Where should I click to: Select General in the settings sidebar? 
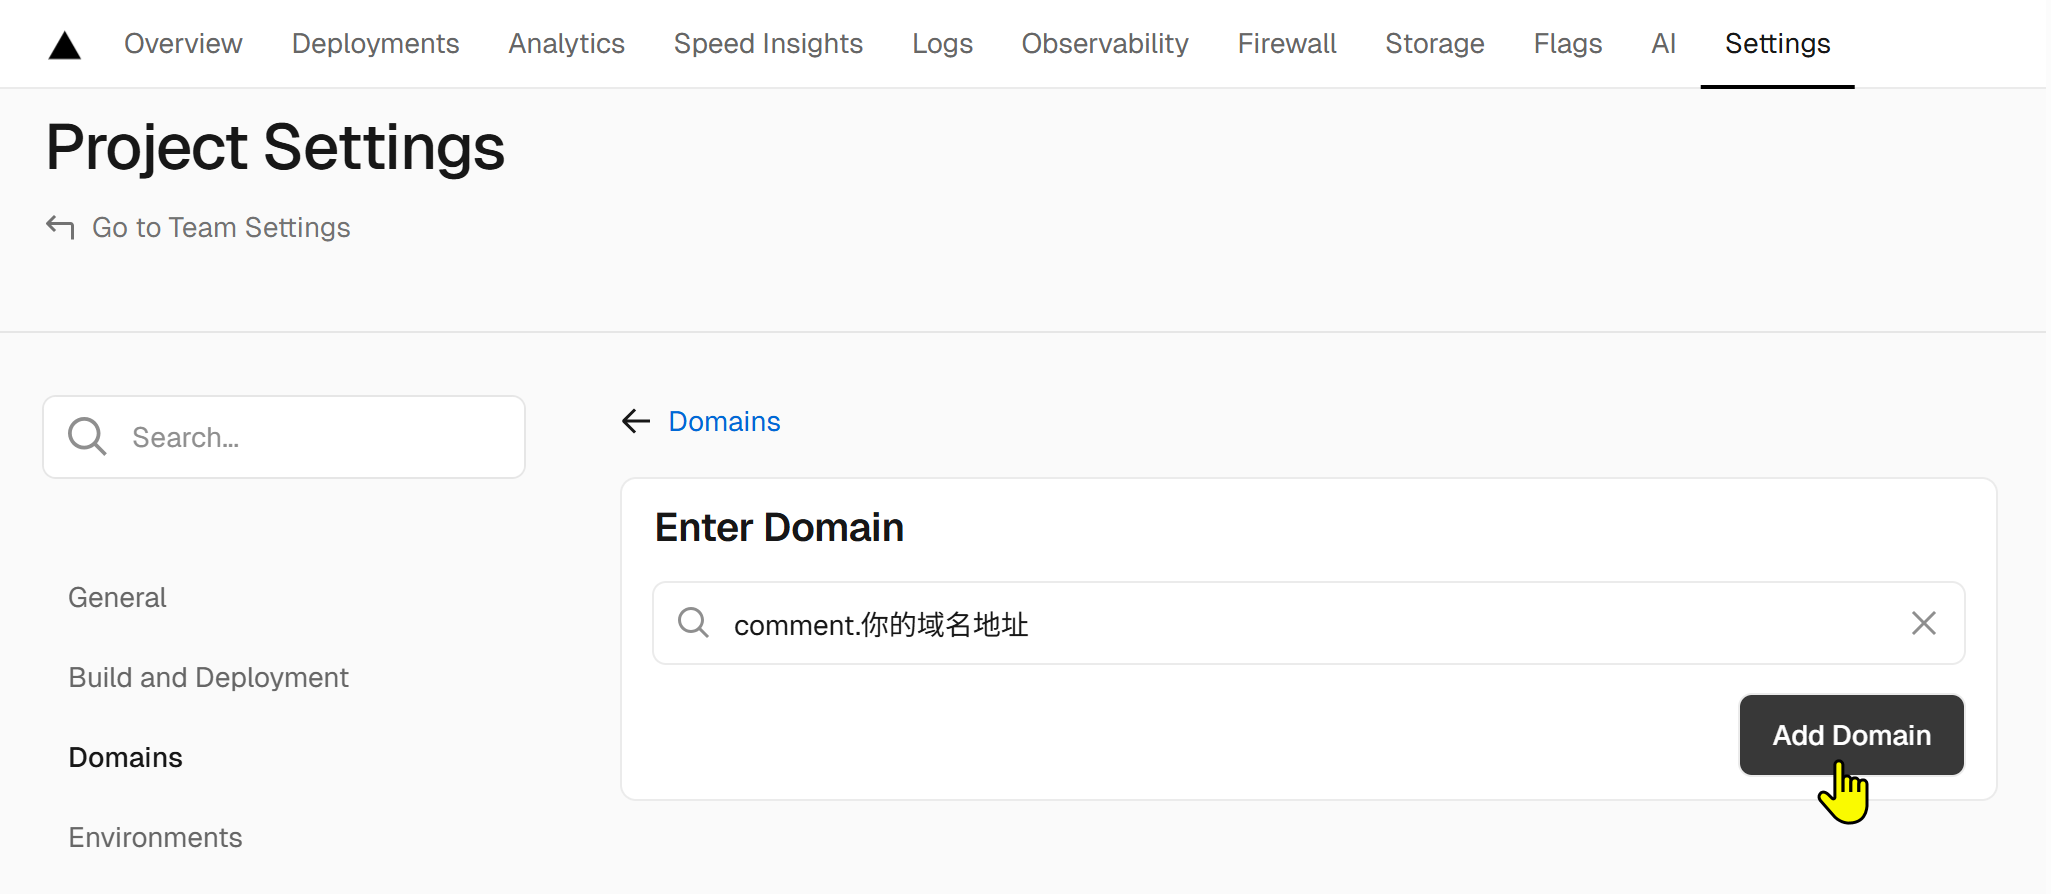coord(117,598)
